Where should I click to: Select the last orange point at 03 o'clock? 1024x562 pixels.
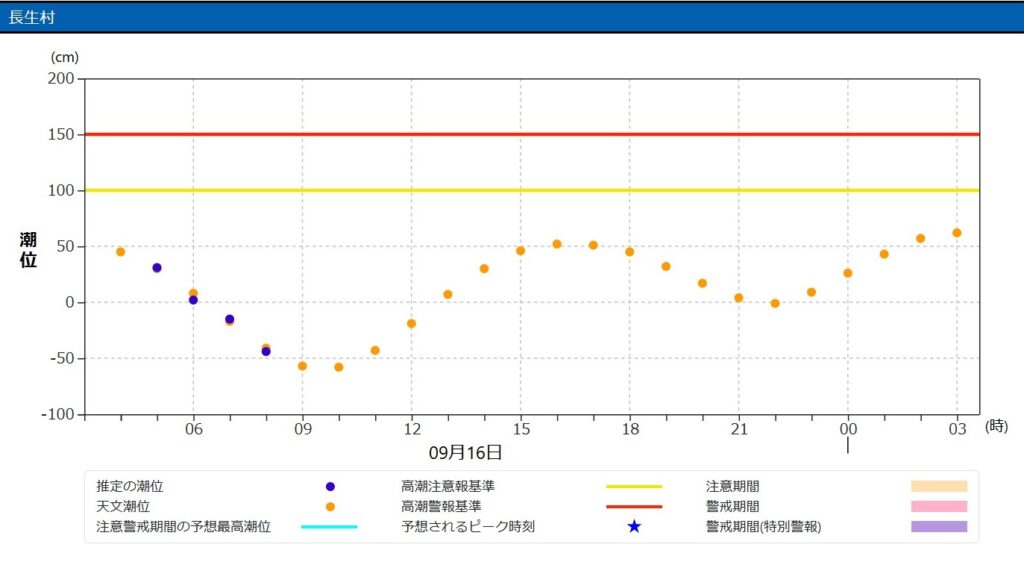coord(957,233)
